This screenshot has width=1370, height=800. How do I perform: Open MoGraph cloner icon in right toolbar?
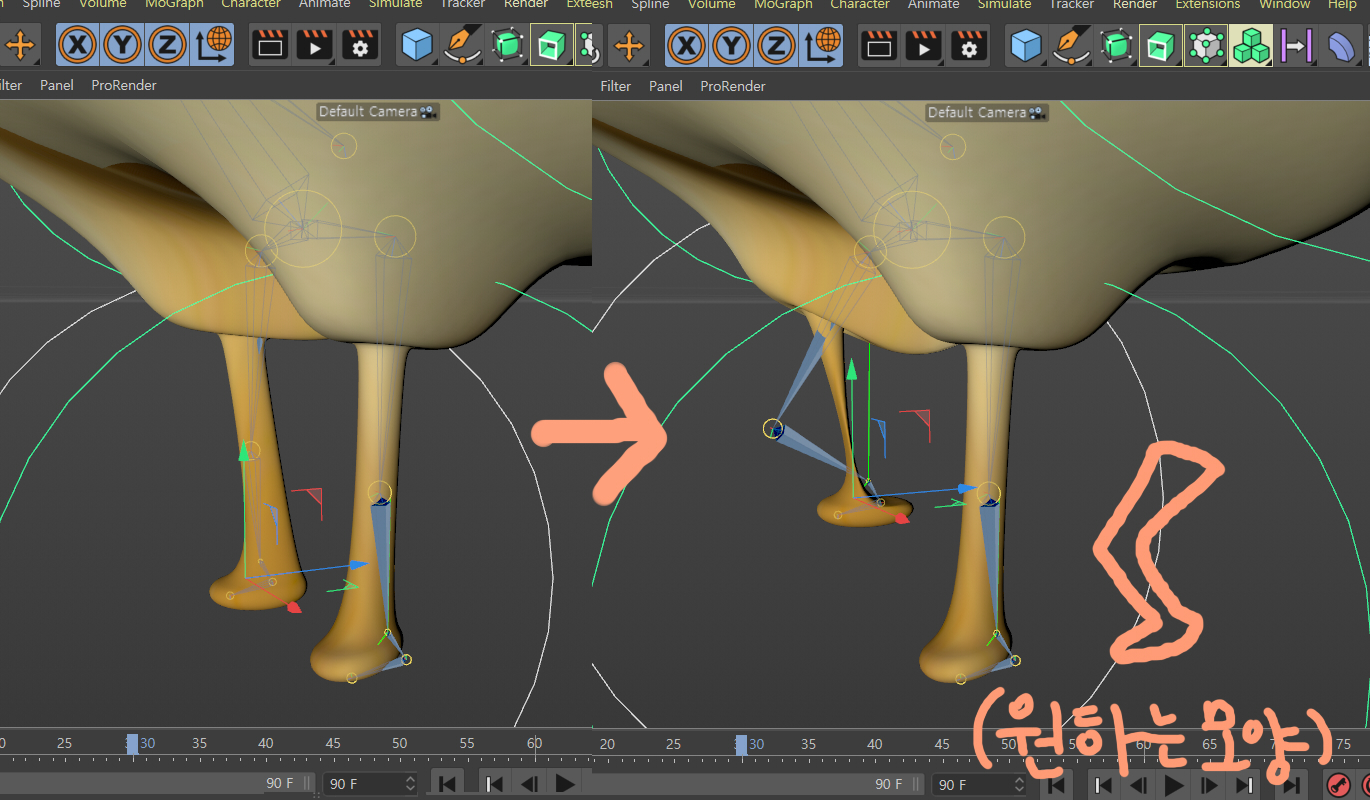[x=1205, y=46]
